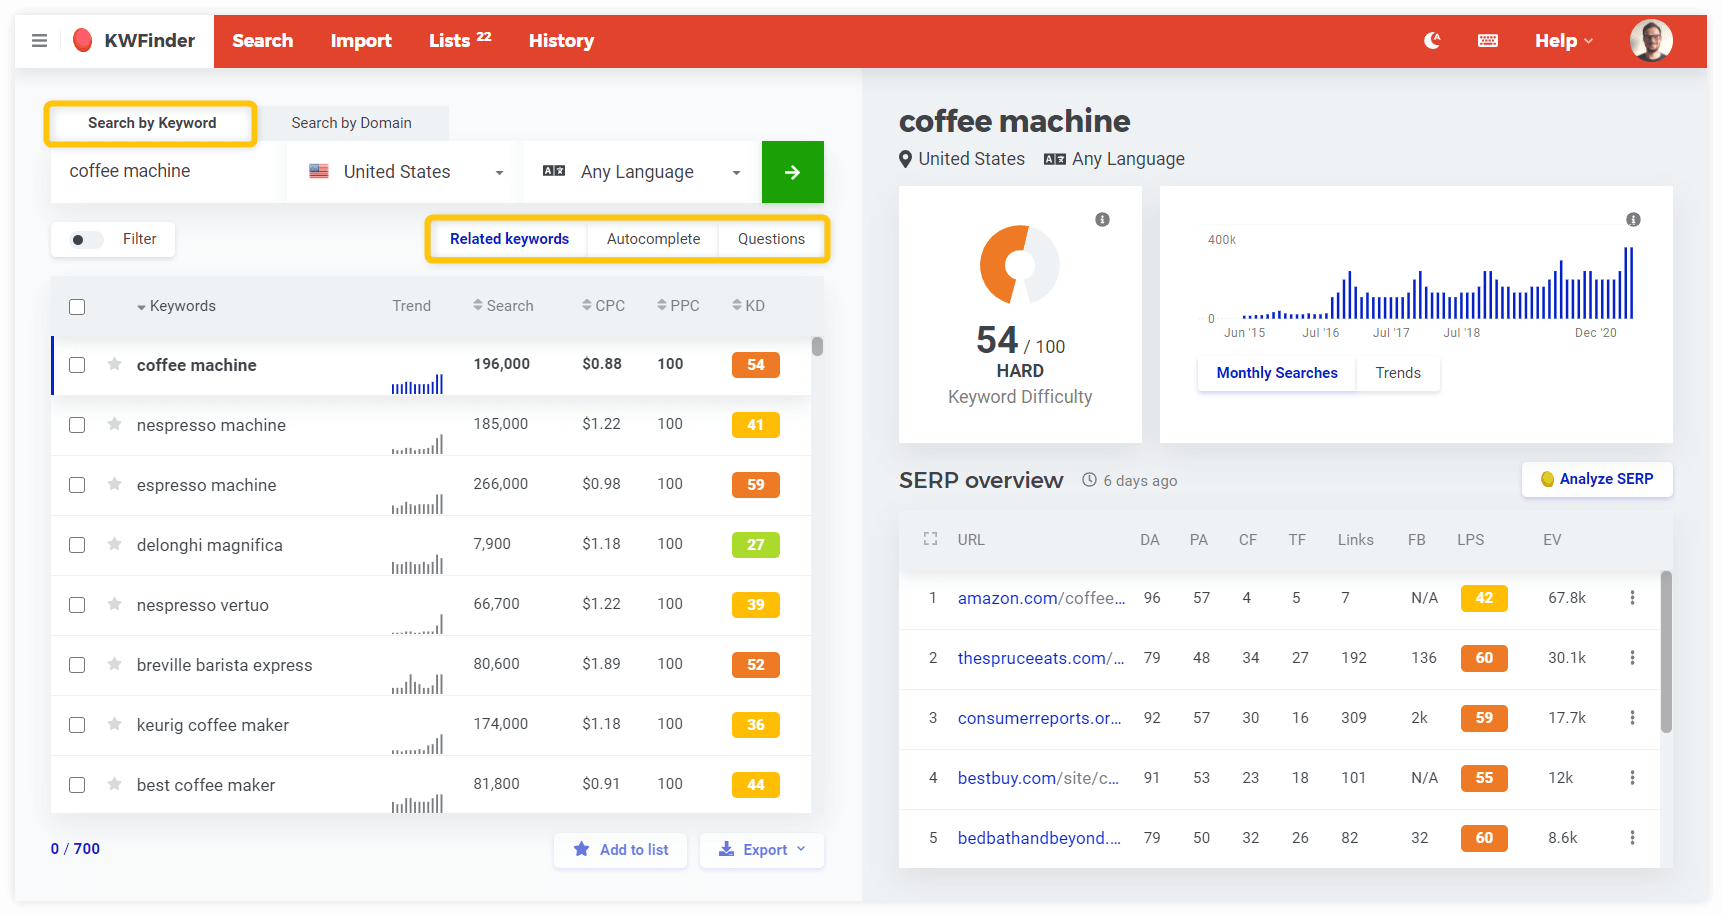Image resolution: width=1722 pixels, height=916 pixels.
Task: Check the best coffee maker checkbox
Action: (77, 785)
